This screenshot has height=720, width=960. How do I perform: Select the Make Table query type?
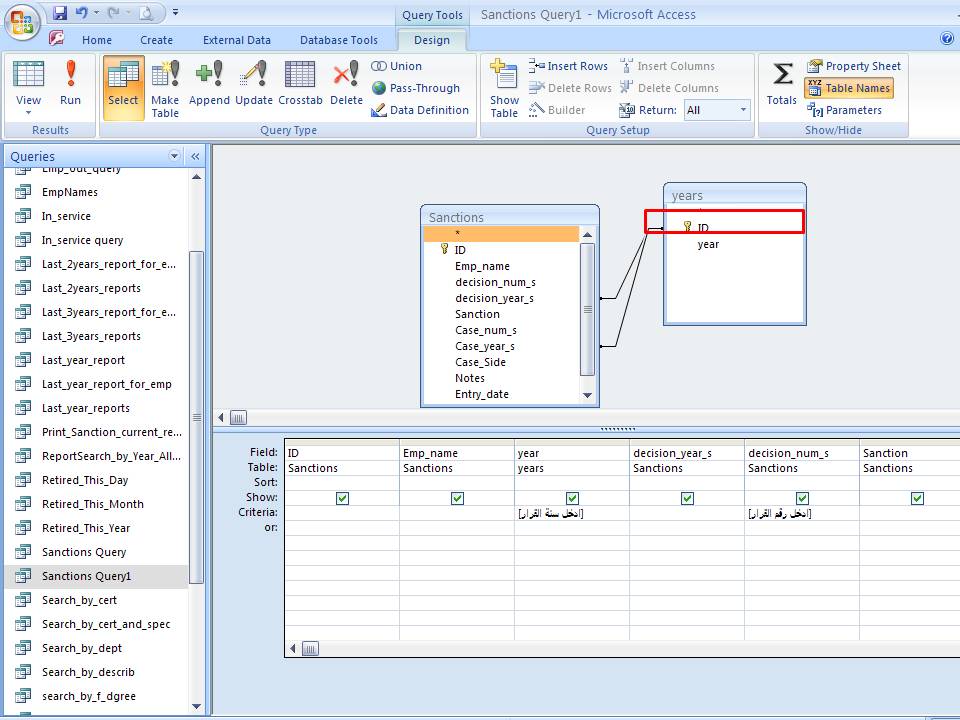coord(165,88)
